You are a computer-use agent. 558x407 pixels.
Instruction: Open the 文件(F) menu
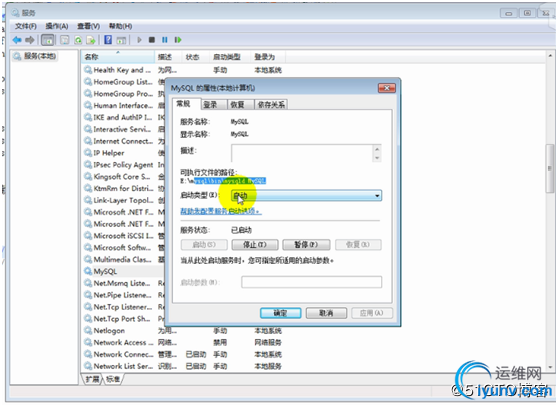point(26,26)
